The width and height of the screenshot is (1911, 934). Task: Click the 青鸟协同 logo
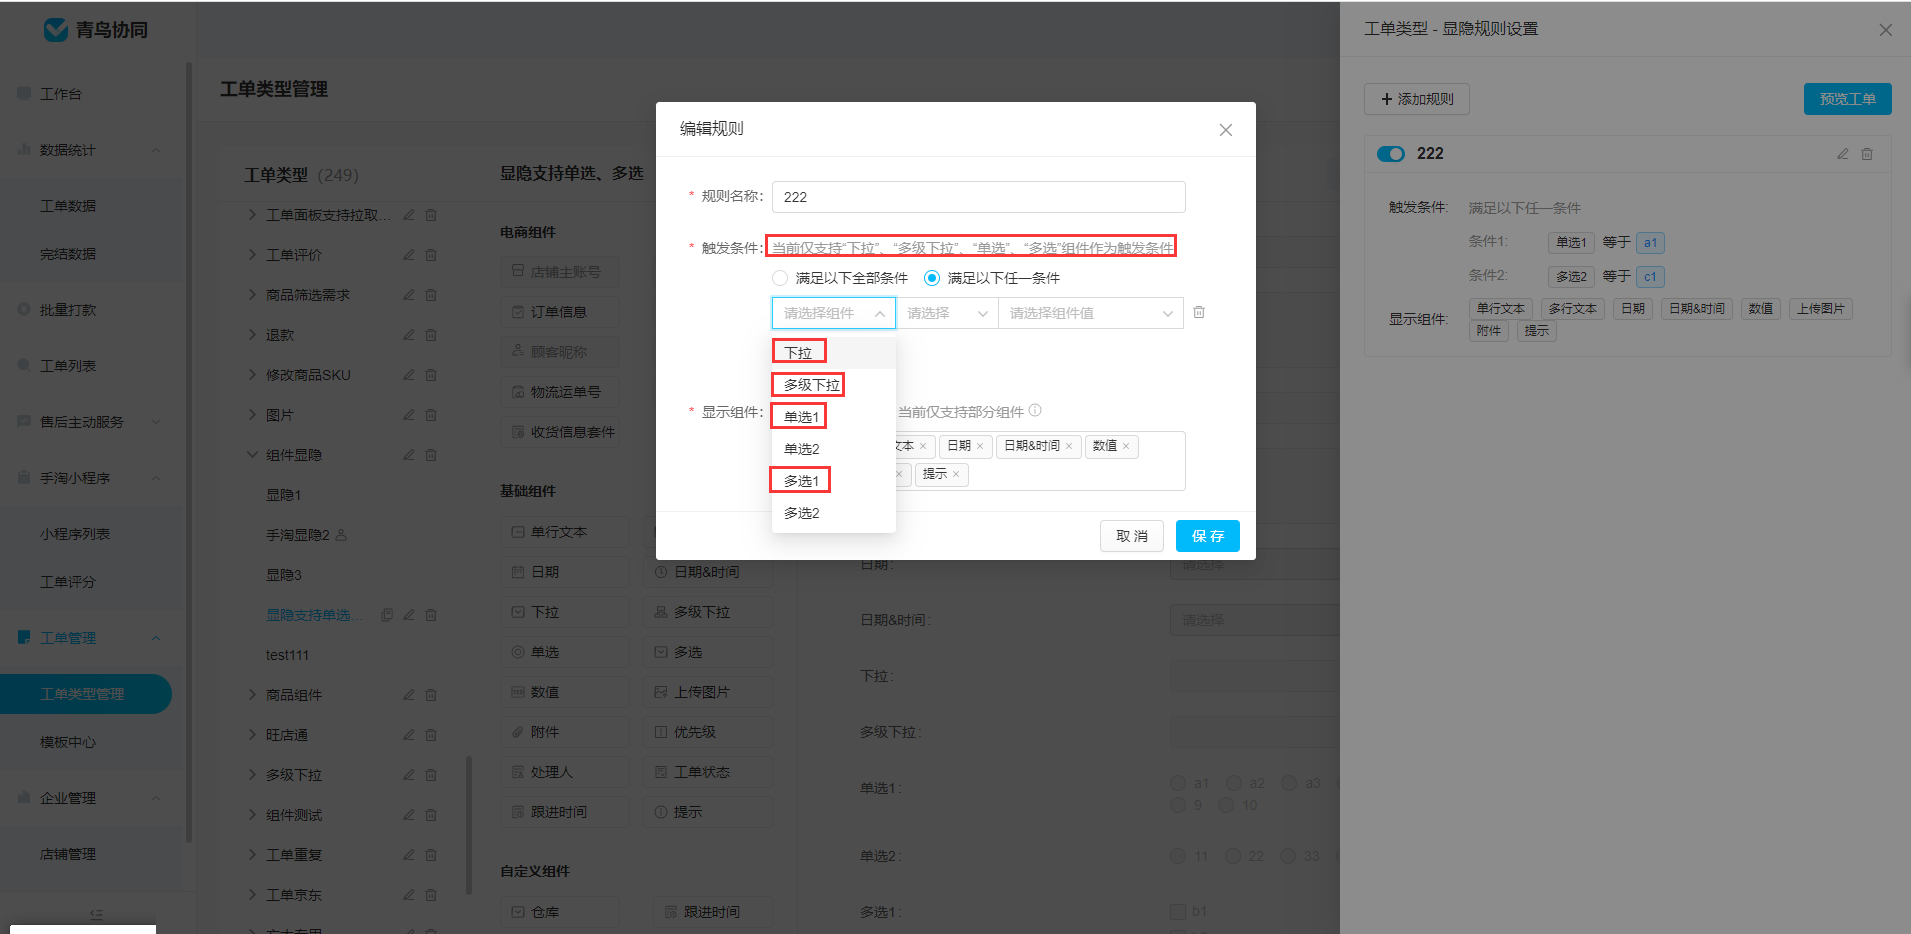(96, 30)
